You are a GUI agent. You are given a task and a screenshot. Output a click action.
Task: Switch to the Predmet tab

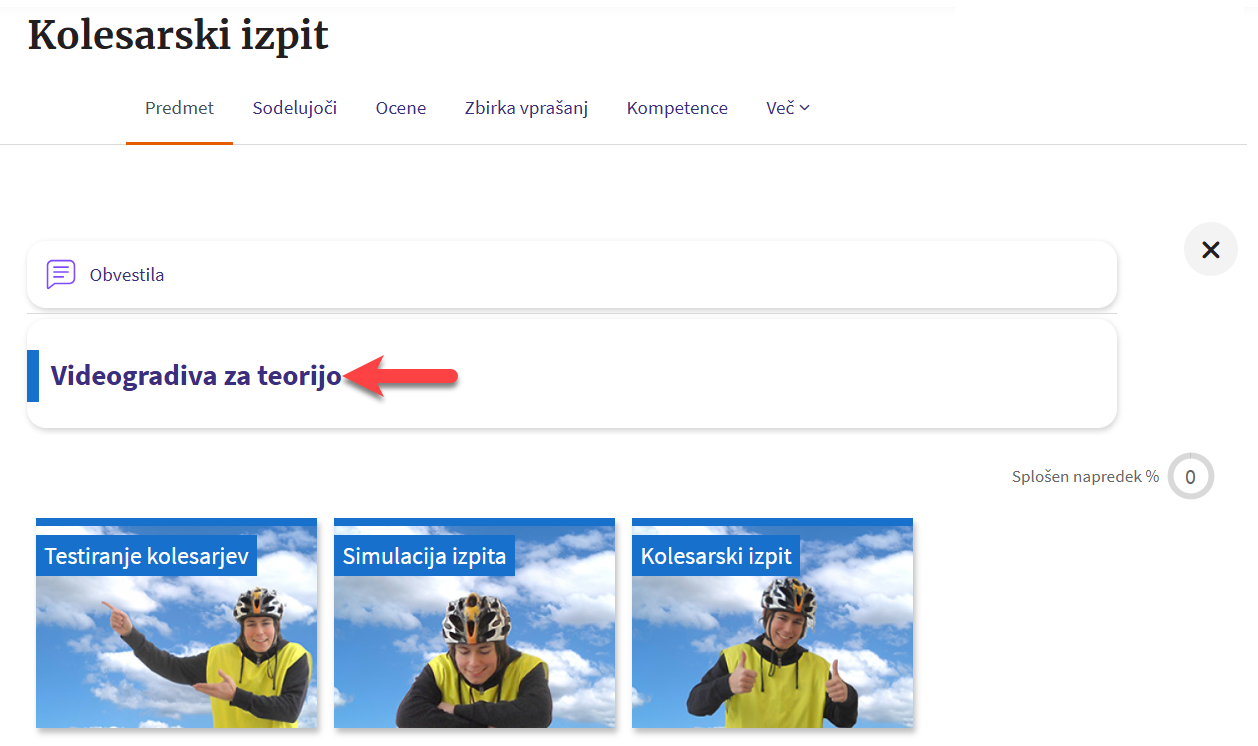pos(179,108)
